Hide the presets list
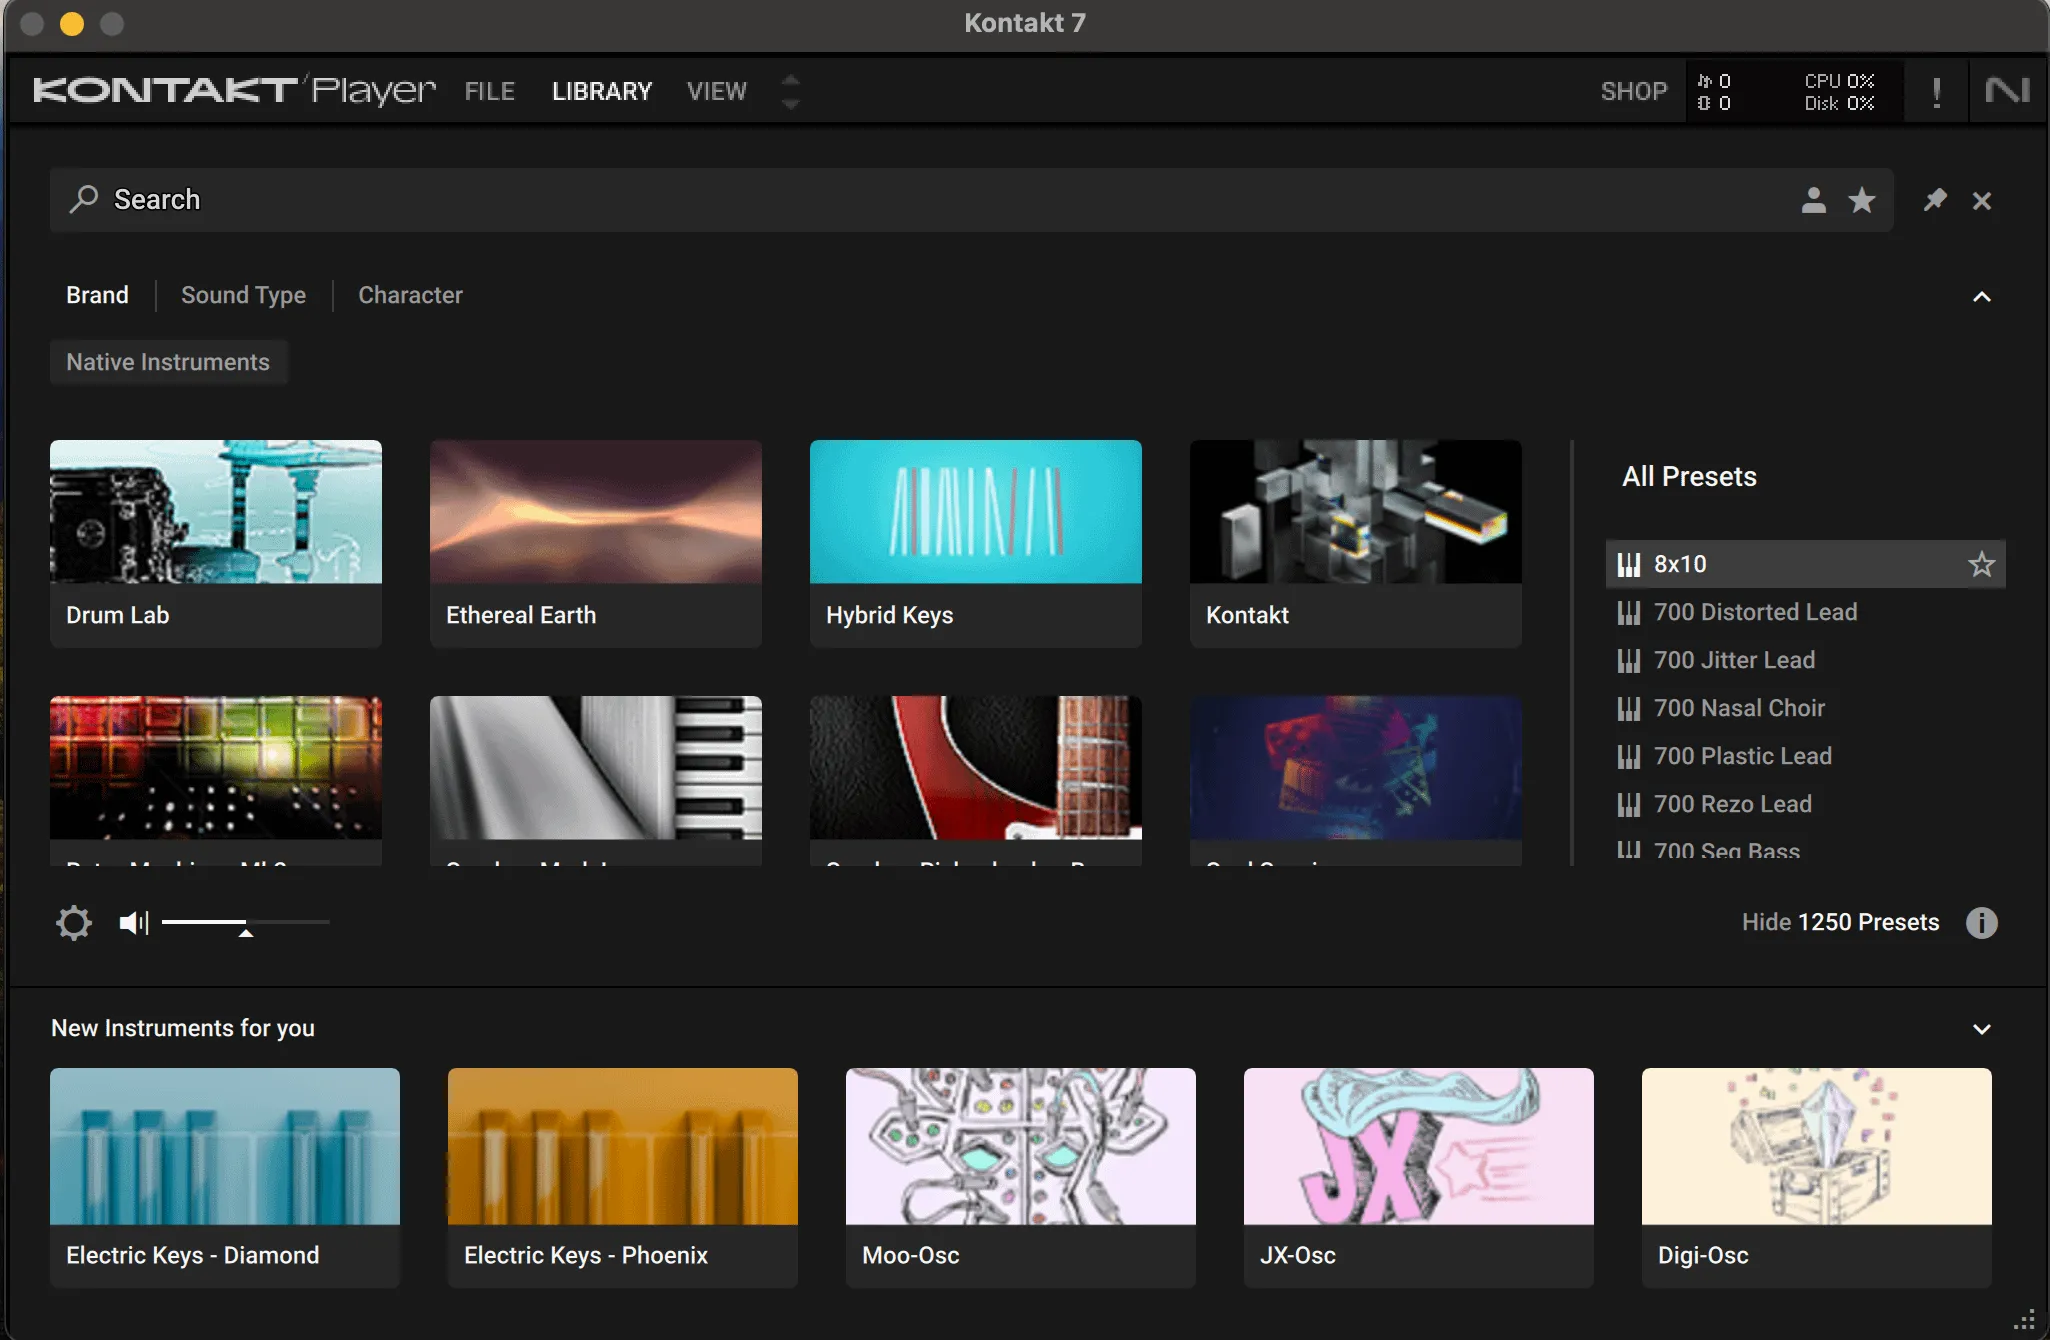Viewport: 2050px width, 1340px height. [x=1764, y=922]
